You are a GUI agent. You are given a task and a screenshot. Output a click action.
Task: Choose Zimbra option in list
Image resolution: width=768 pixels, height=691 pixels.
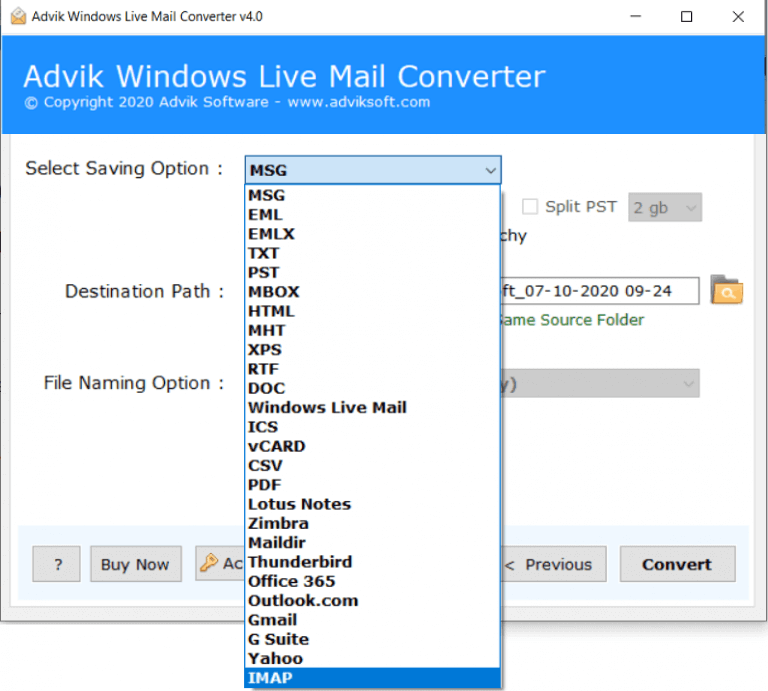(372, 524)
